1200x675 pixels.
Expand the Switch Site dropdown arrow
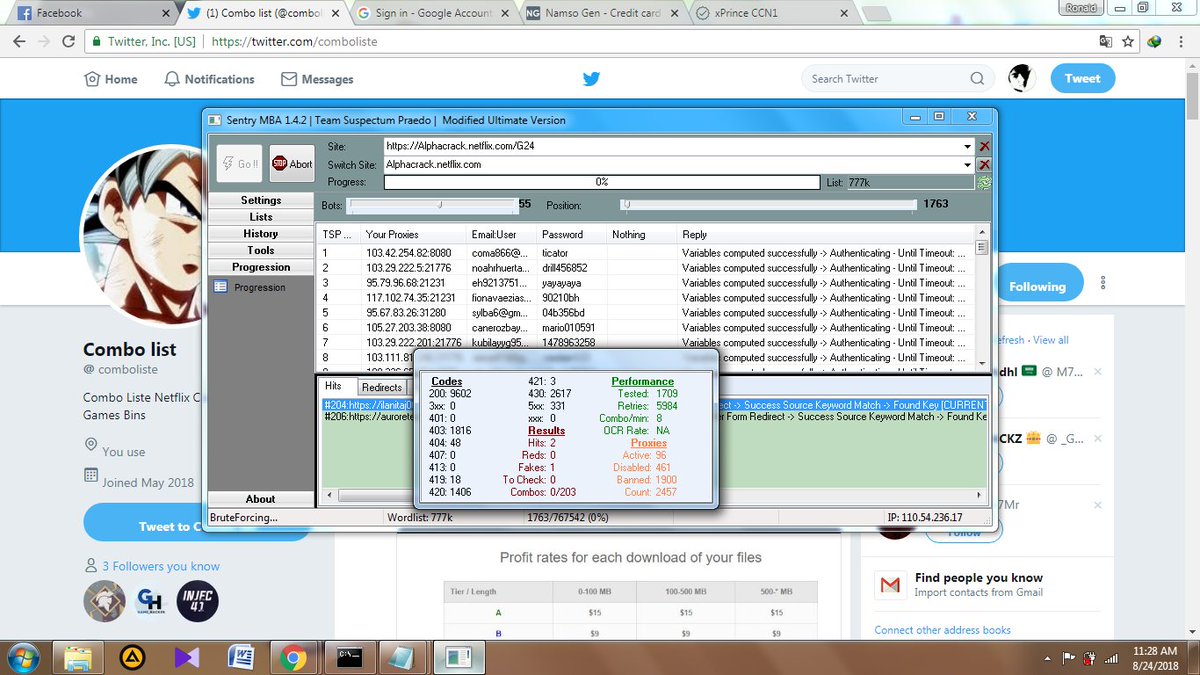[967, 164]
